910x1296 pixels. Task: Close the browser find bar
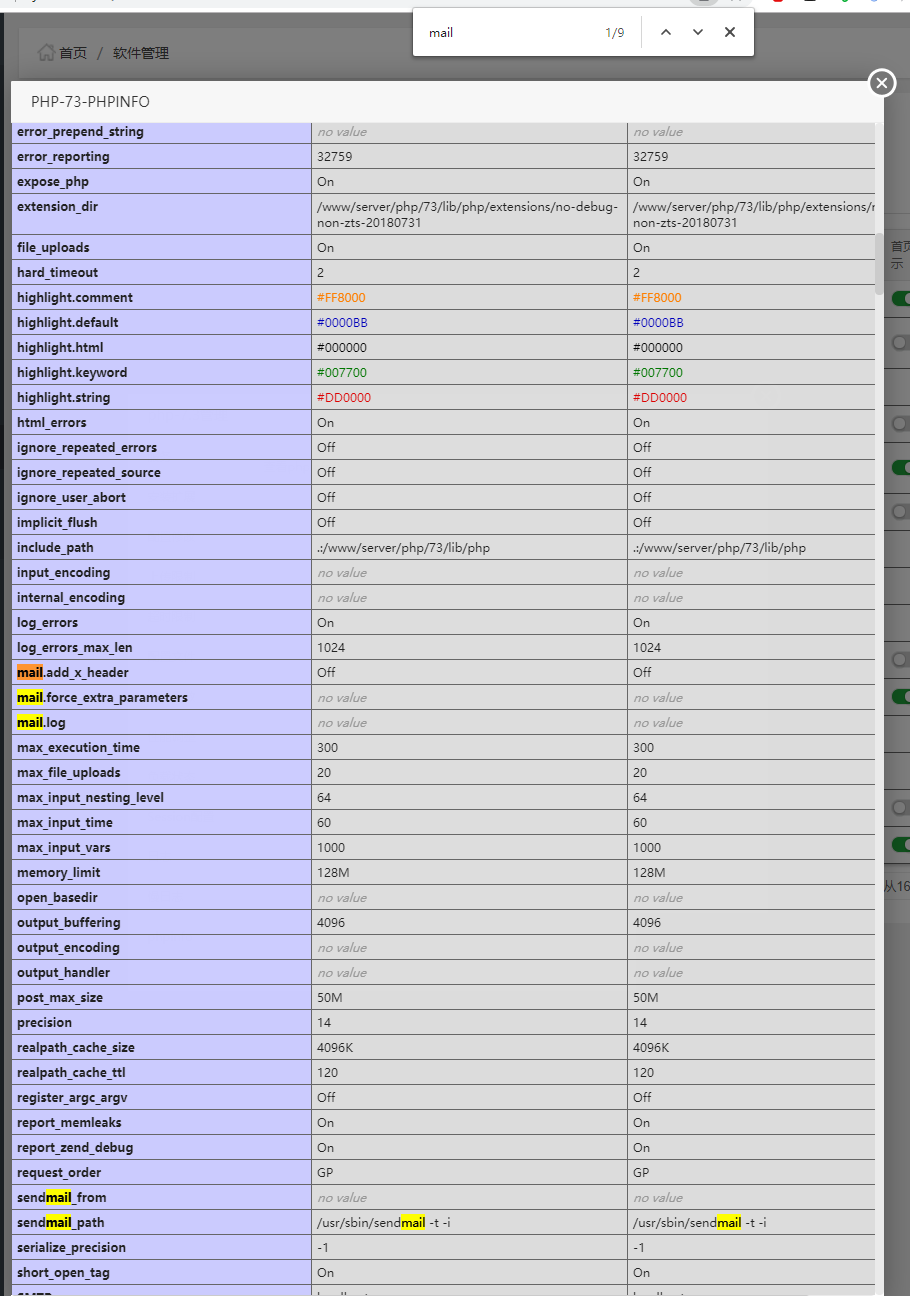click(730, 32)
